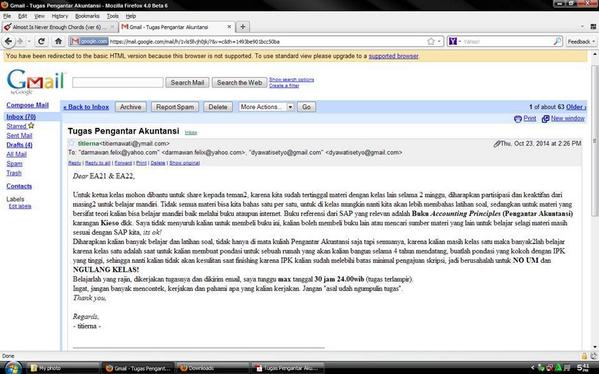
Task: Open the Help menu
Action: 131,16
